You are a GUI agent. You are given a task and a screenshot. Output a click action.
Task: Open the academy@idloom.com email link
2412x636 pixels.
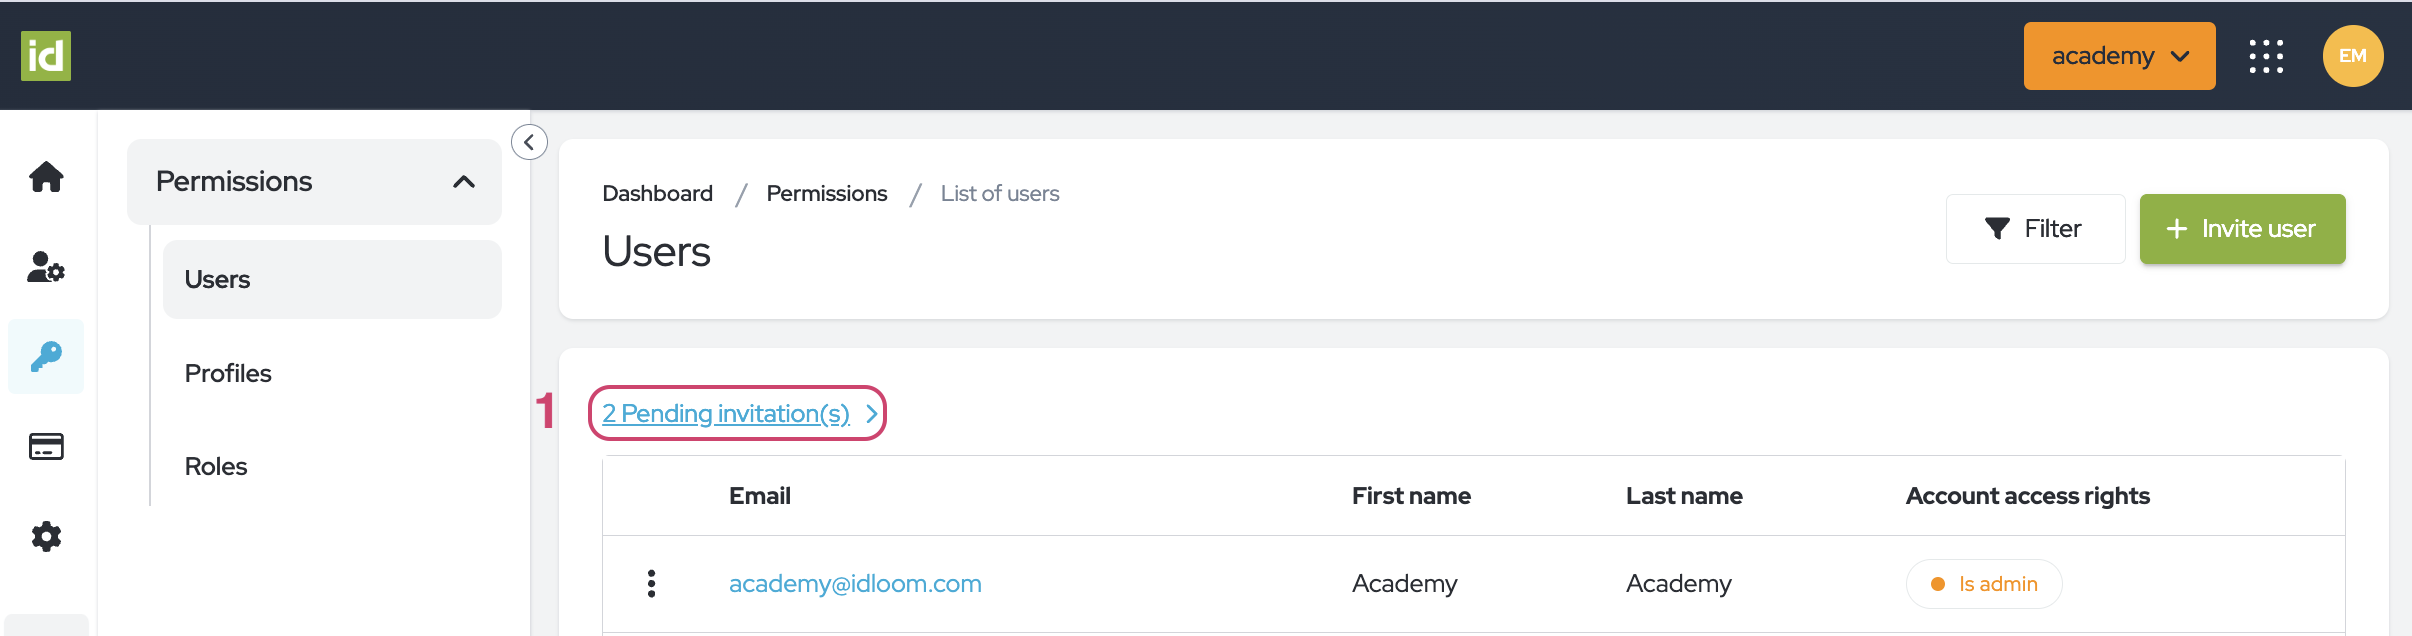[855, 584]
